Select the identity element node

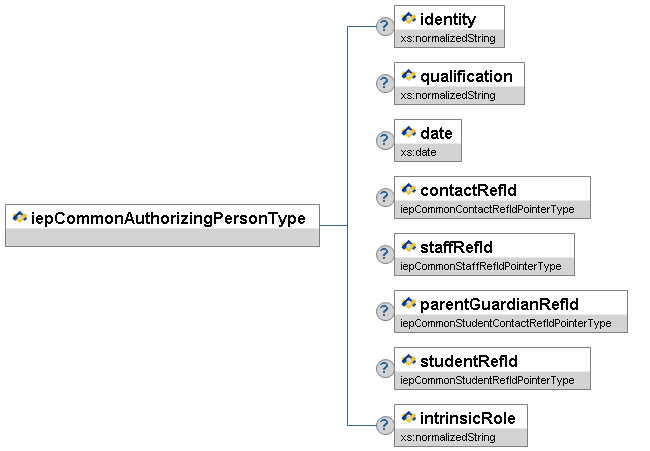(448, 19)
